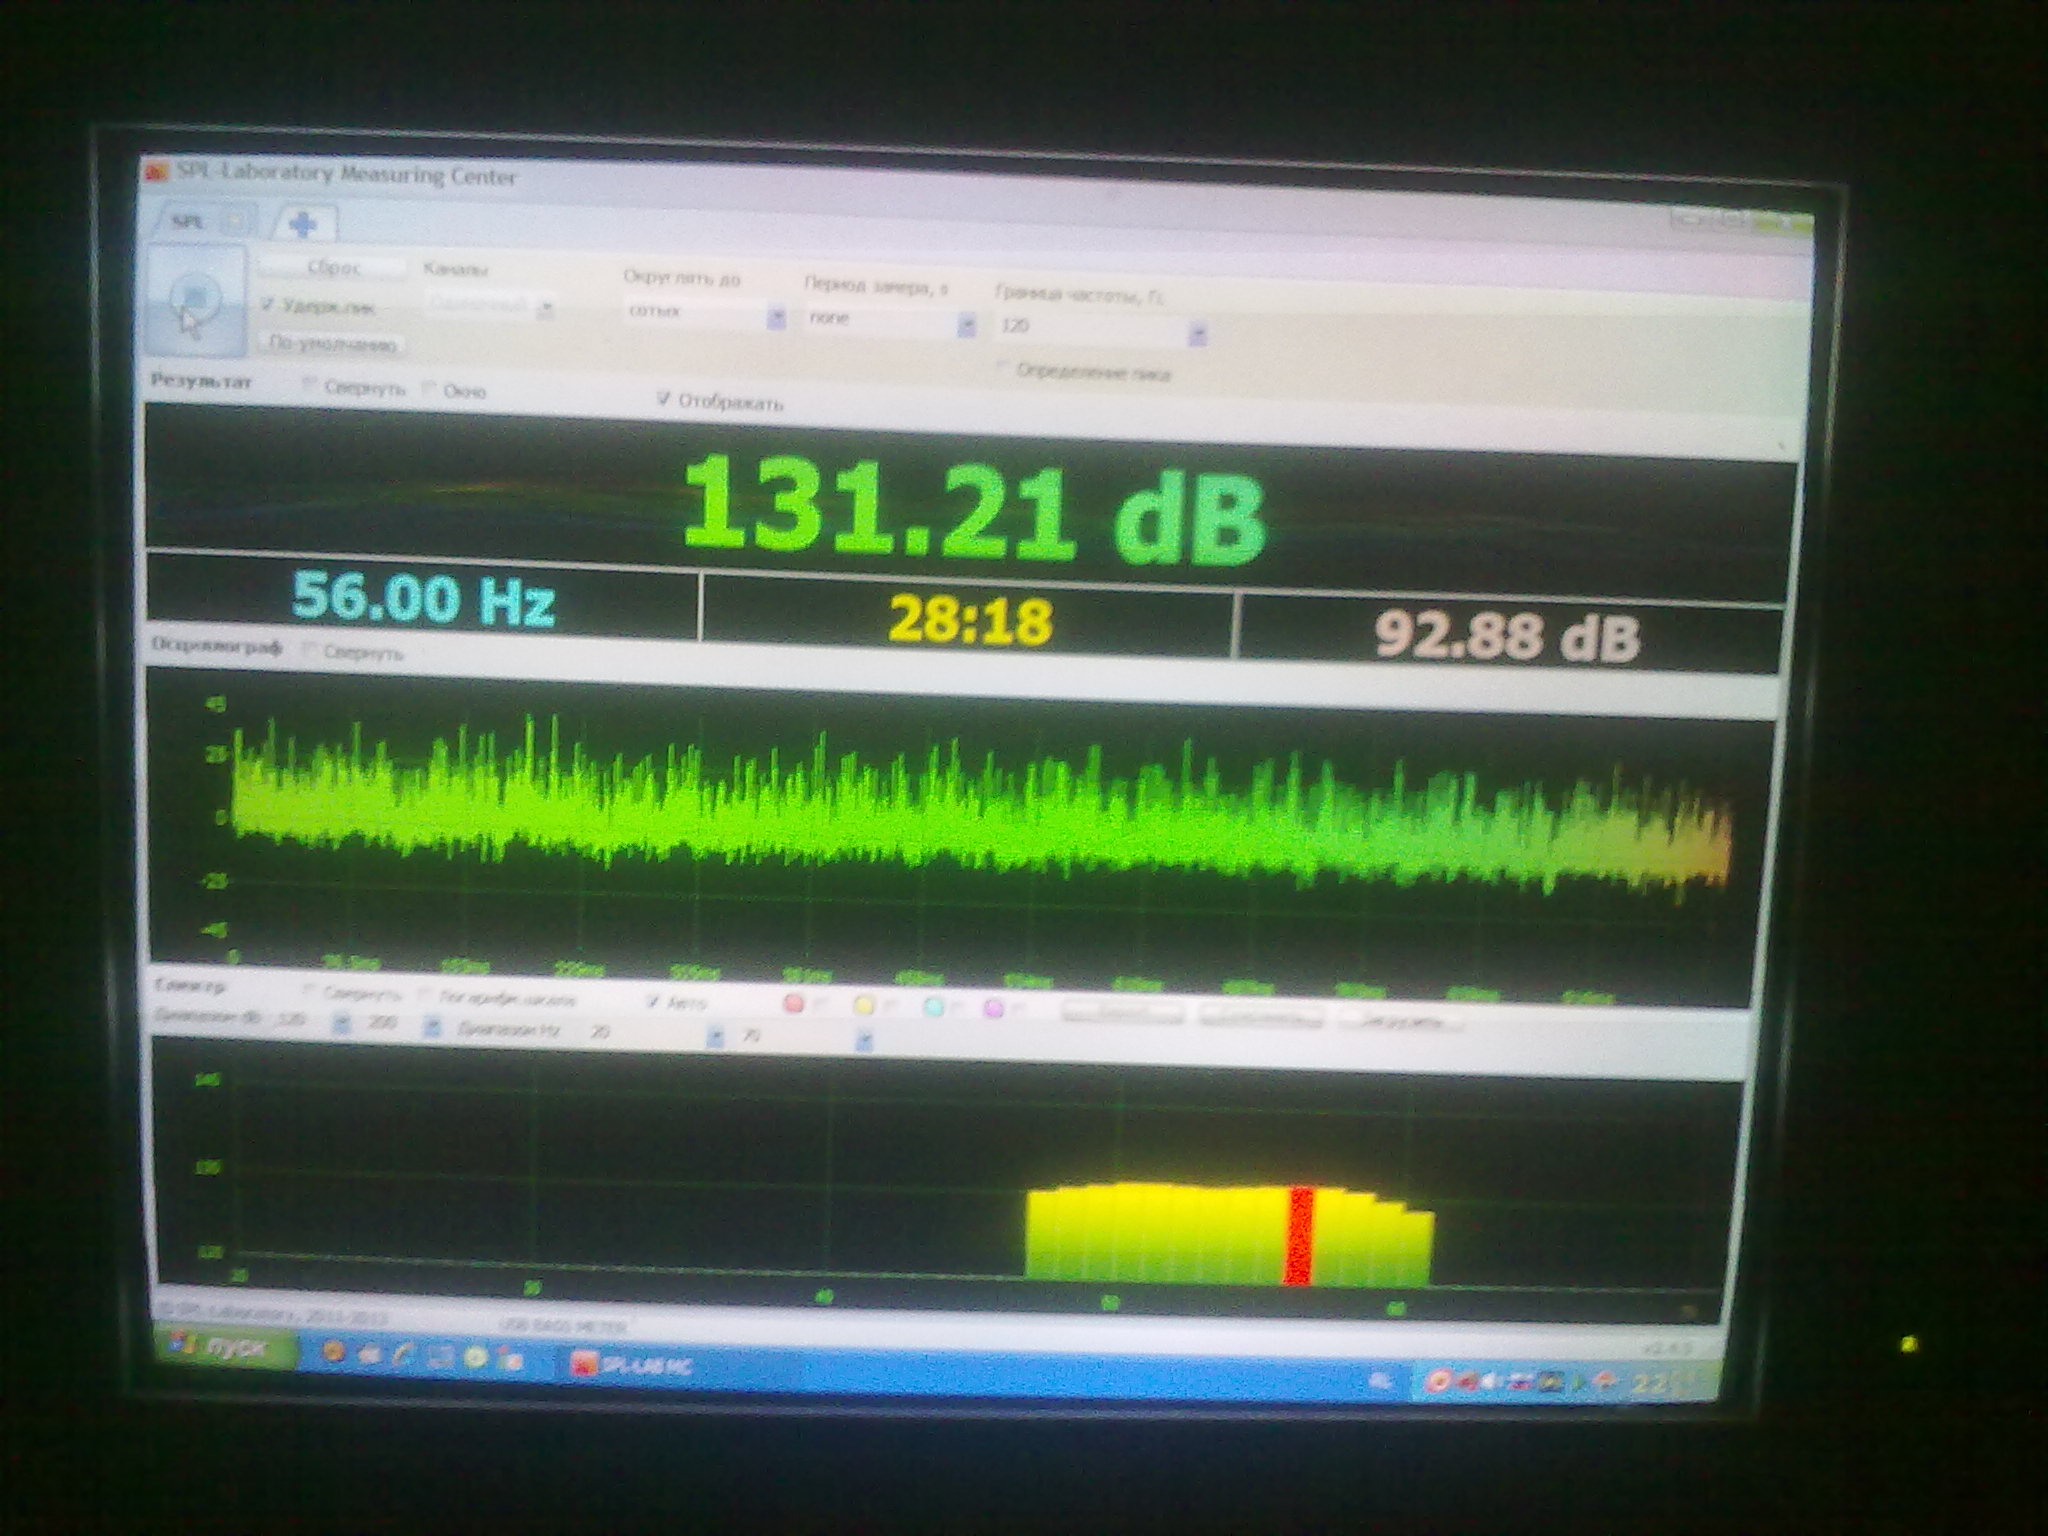Select the red spectrum marker circle

(x=794, y=1004)
